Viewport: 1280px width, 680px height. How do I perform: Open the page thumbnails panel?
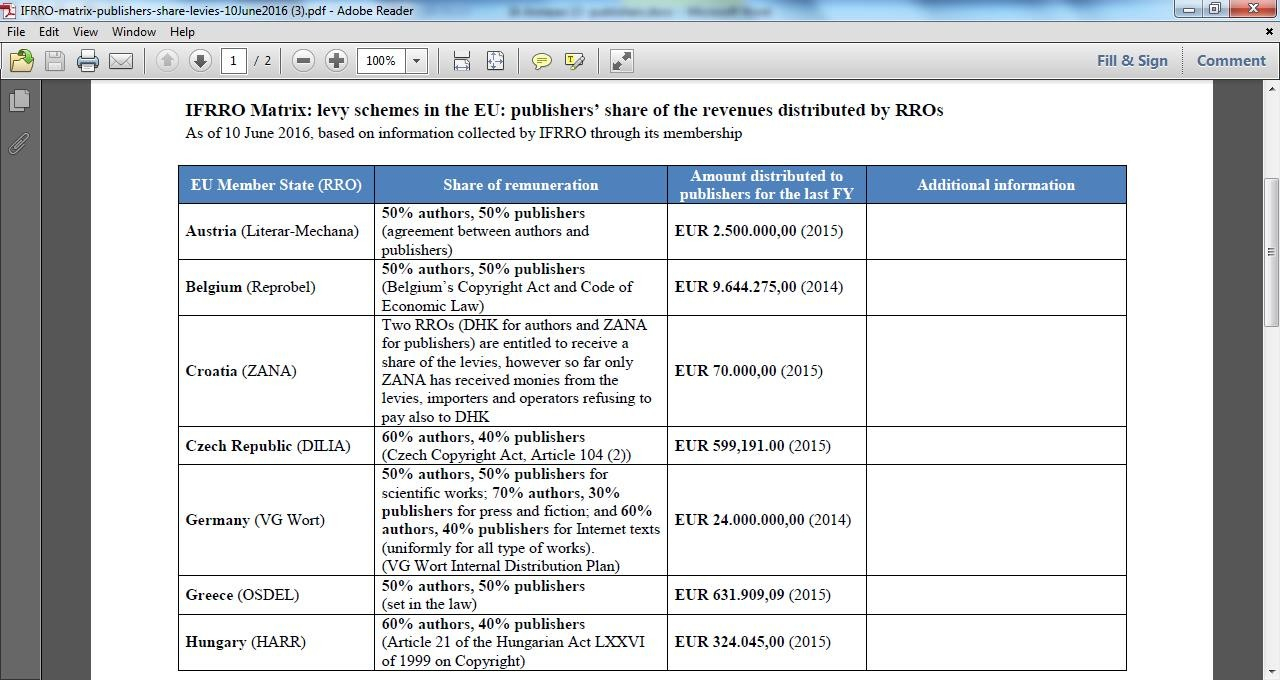tap(19, 100)
